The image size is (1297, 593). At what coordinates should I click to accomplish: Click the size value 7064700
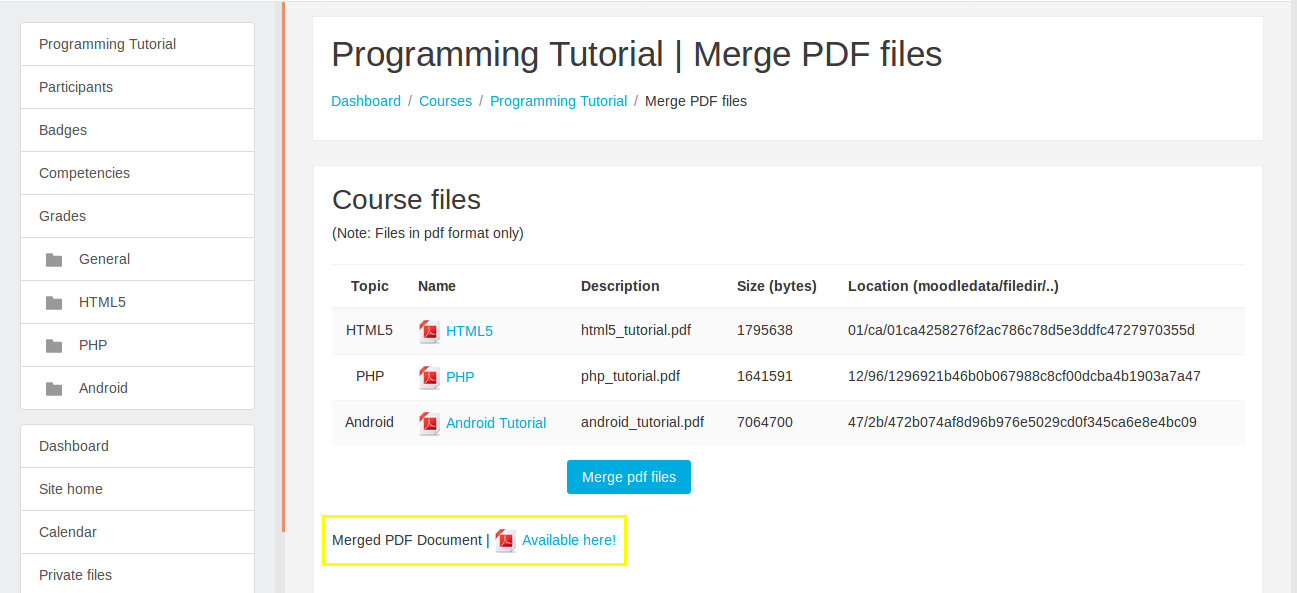click(x=765, y=422)
